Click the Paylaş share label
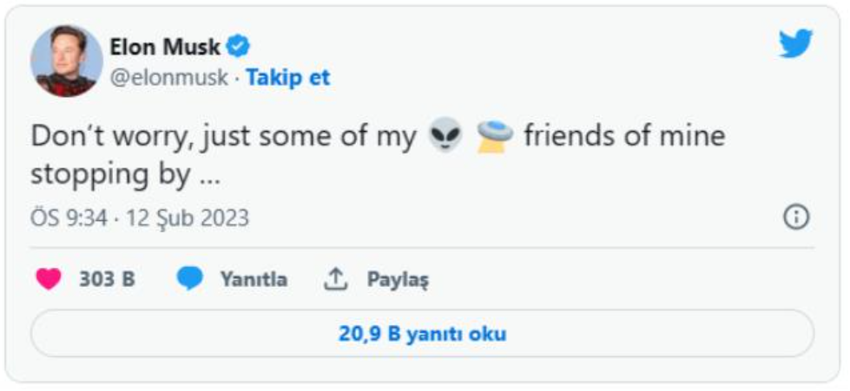This screenshot has height=391, width=850. [398, 280]
